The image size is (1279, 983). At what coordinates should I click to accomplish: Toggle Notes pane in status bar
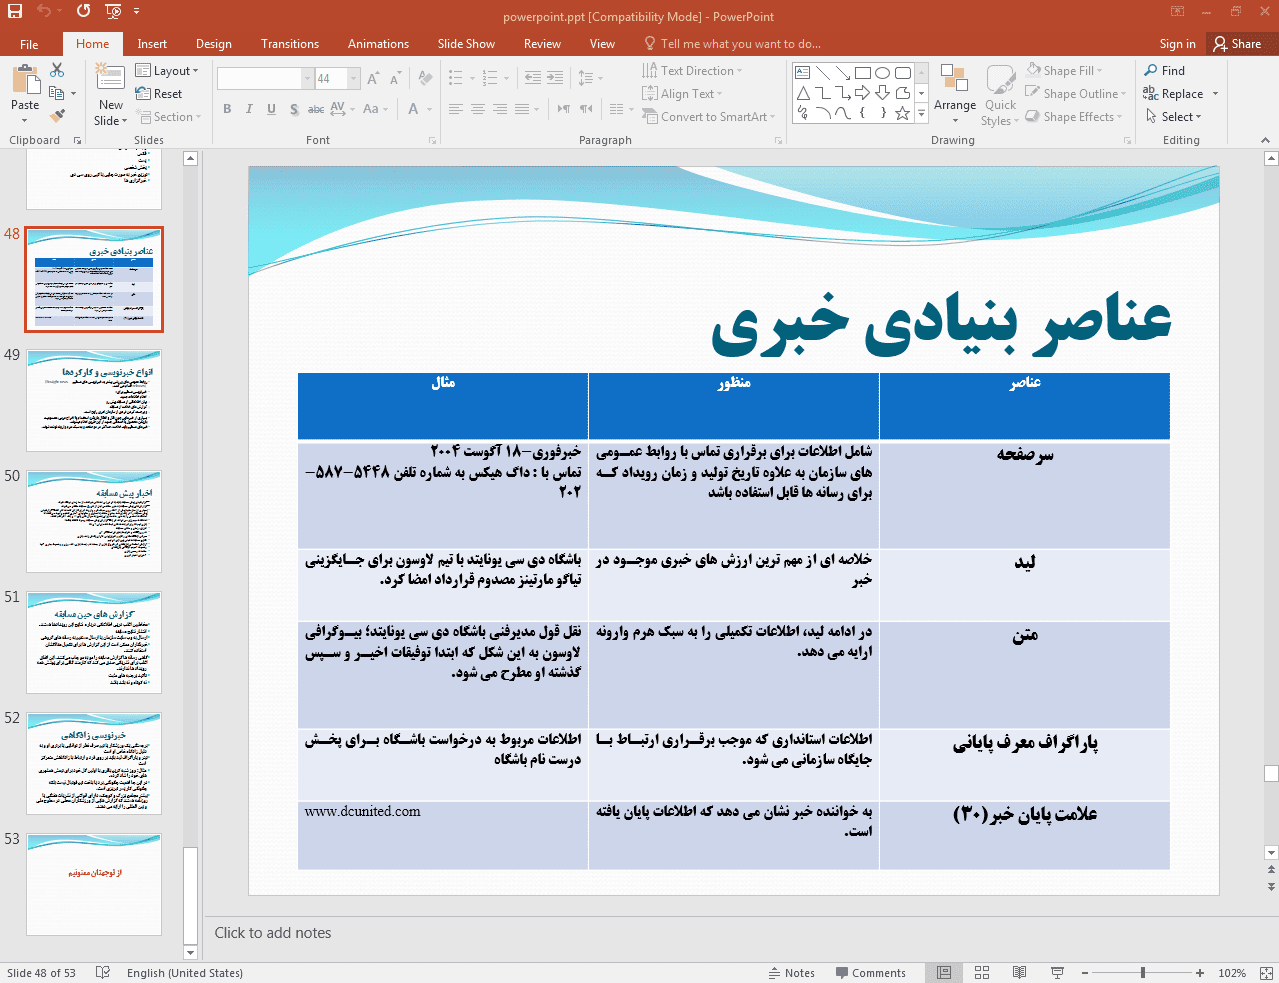coord(791,972)
